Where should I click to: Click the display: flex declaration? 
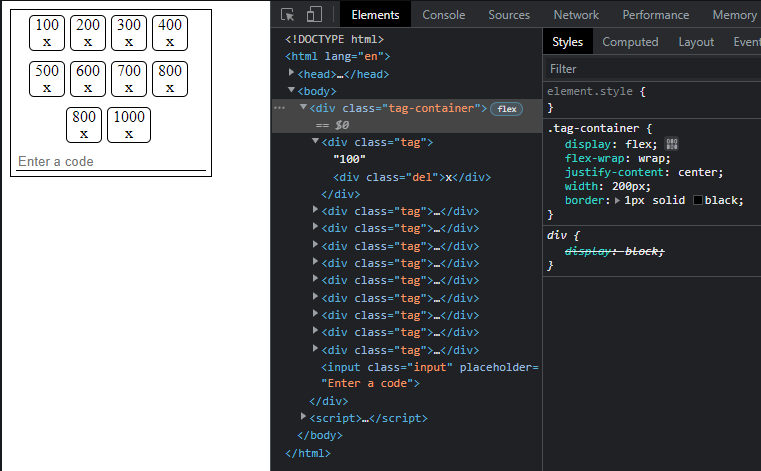coord(611,144)
